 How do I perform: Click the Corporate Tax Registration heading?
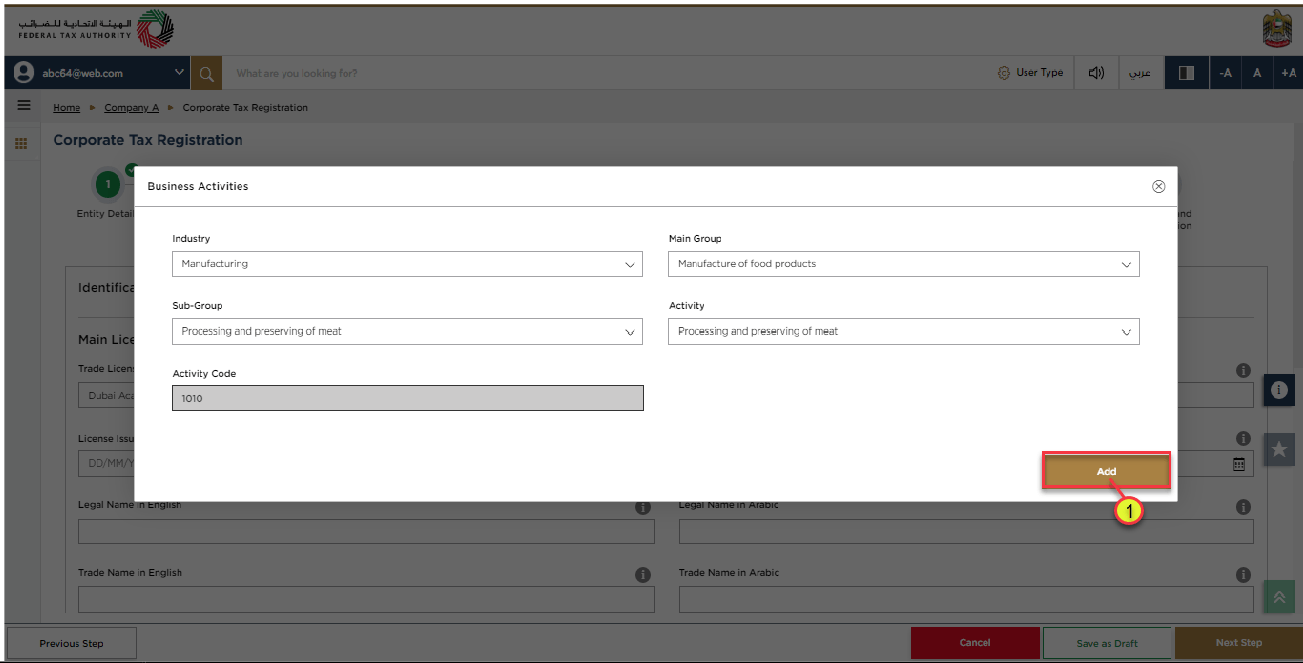coord(148,140)
